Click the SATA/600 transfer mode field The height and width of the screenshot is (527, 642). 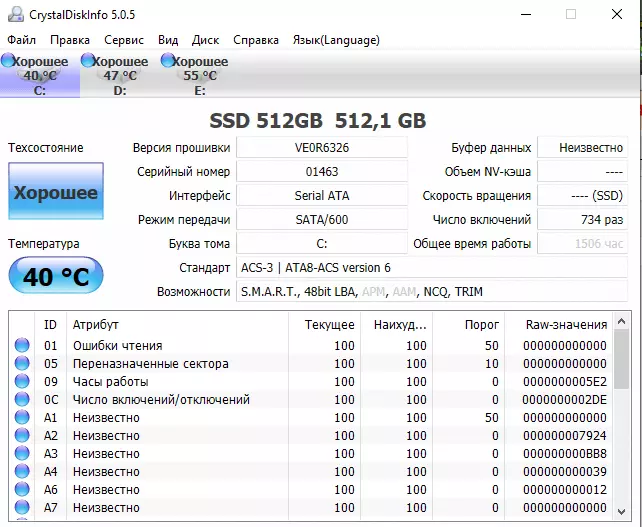(x=322, y=219)
